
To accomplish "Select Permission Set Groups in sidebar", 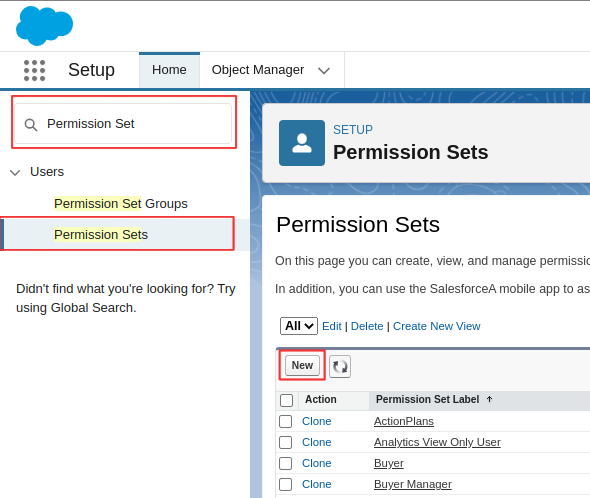I will click(121, 204).
